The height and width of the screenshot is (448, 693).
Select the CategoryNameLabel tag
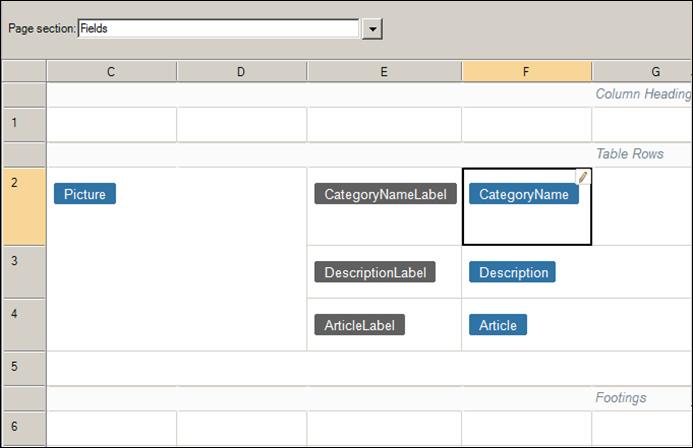point(385,194)
